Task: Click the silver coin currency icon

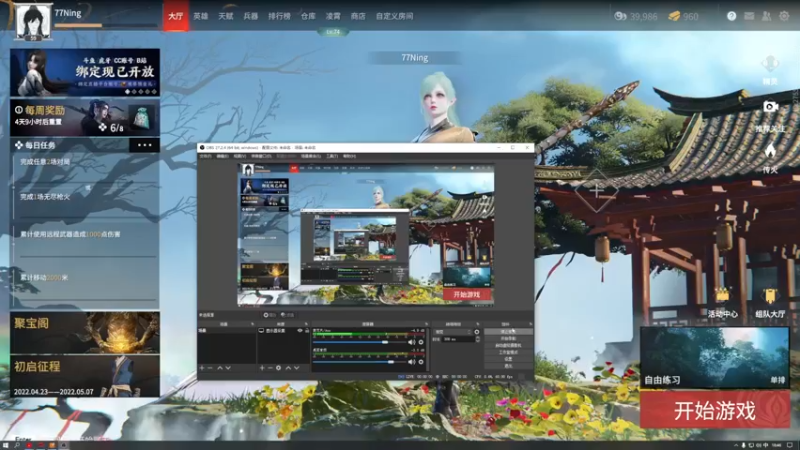Action: coord(620,16)
